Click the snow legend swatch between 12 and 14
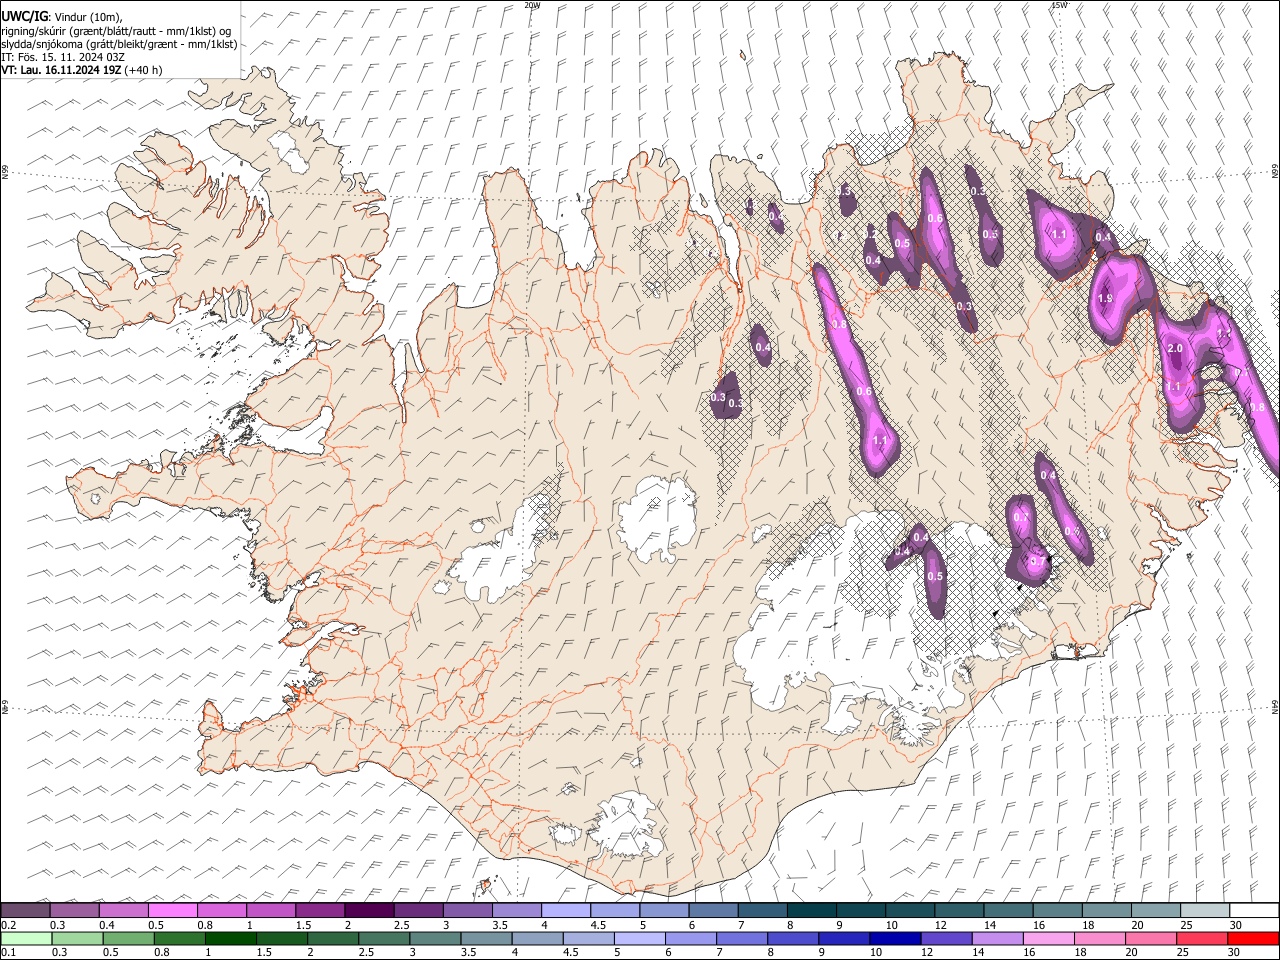This screenshot has height=960, width=1280. (x=959, y=910)
